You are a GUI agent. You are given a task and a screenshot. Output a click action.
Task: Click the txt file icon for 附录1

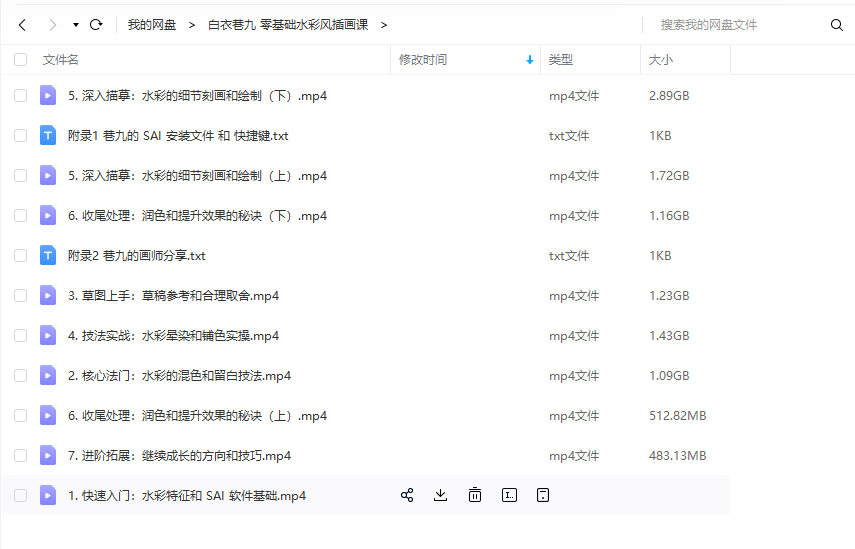coord(48,135)
